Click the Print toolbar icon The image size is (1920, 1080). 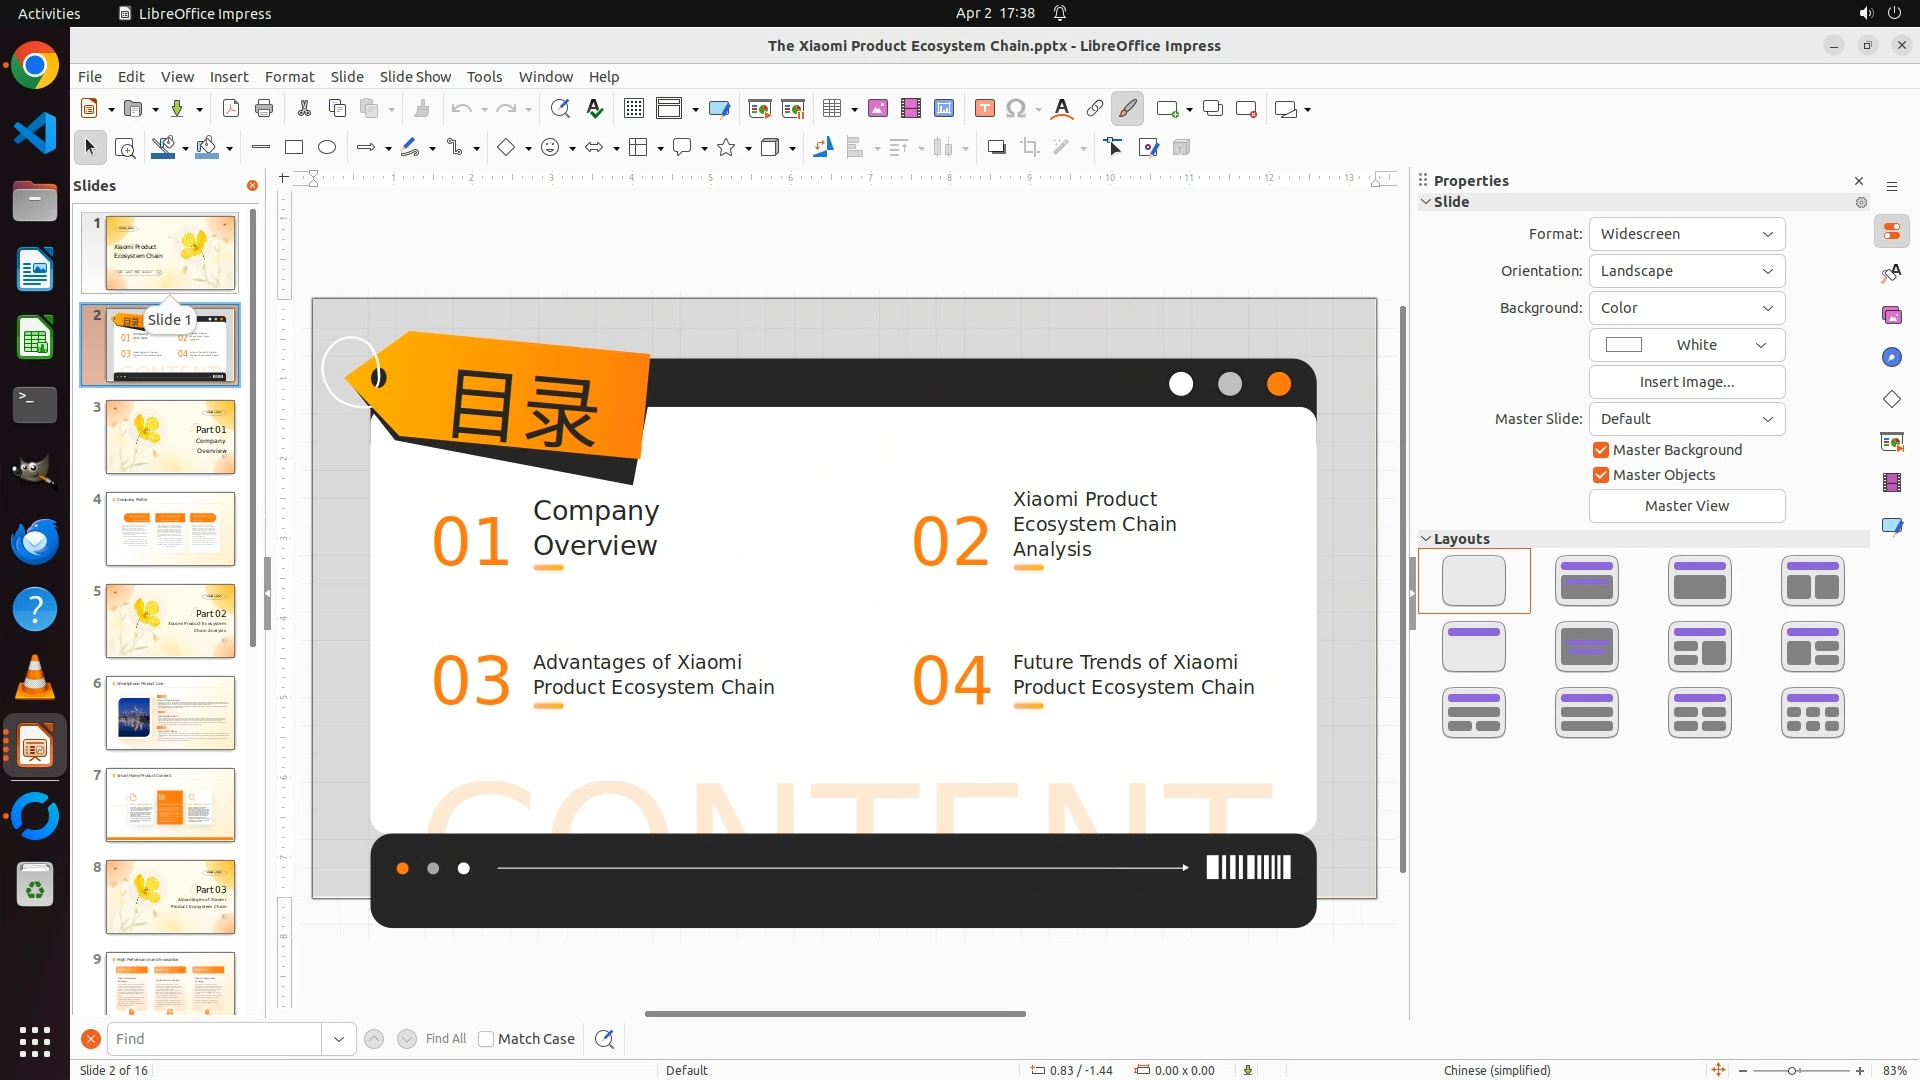[x=264, y=109]
